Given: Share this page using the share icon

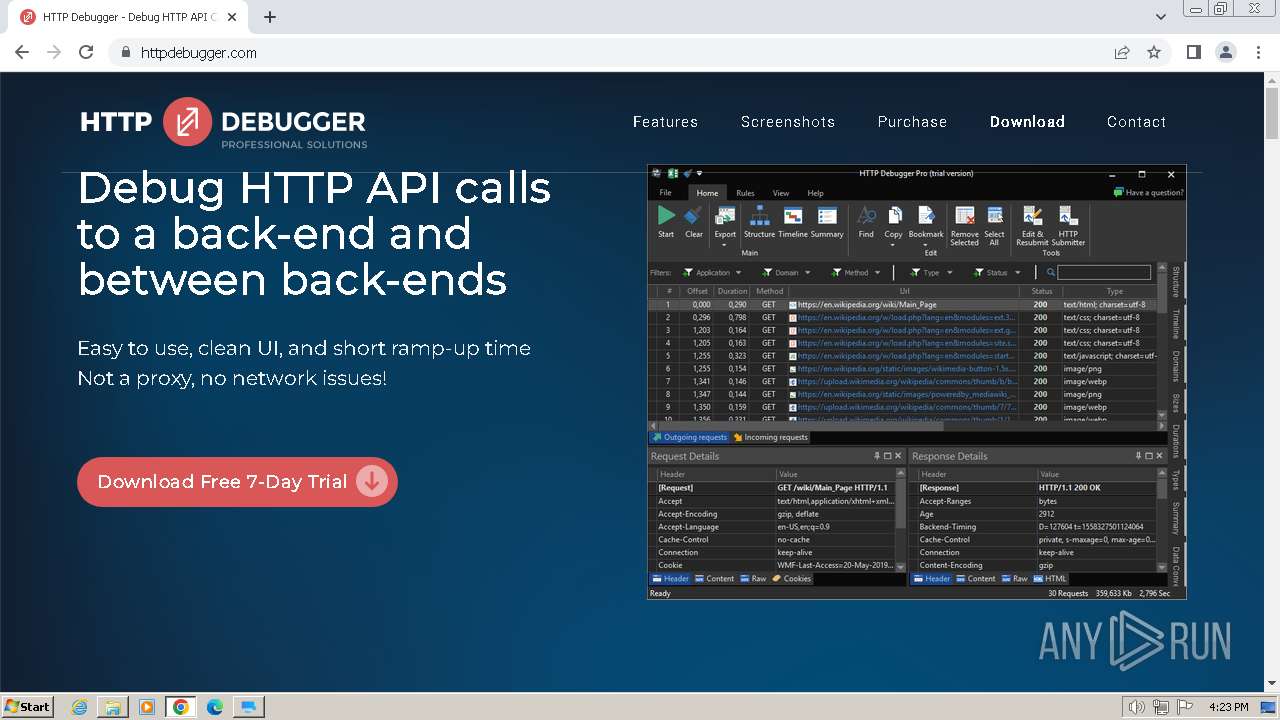Looking at the screenshot, I should click(1122, 52).
